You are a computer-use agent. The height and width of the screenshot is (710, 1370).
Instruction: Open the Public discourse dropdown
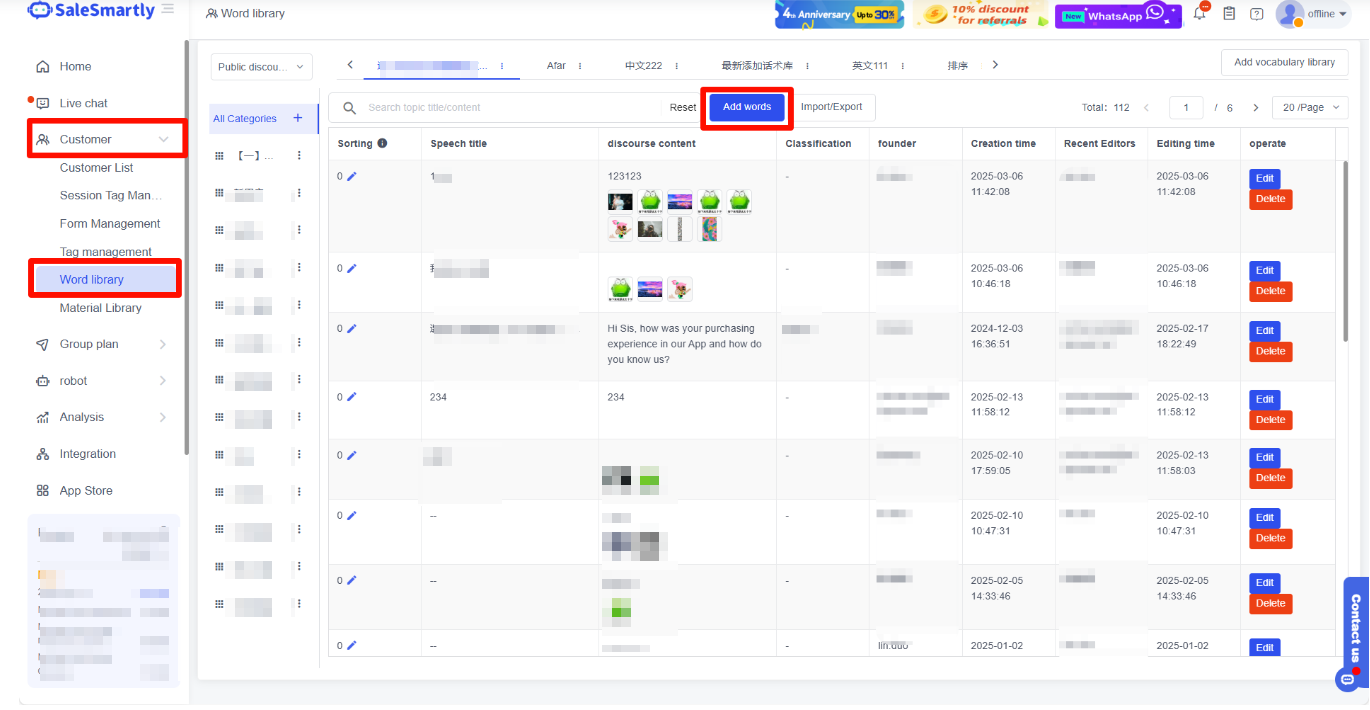pos(261,67)
